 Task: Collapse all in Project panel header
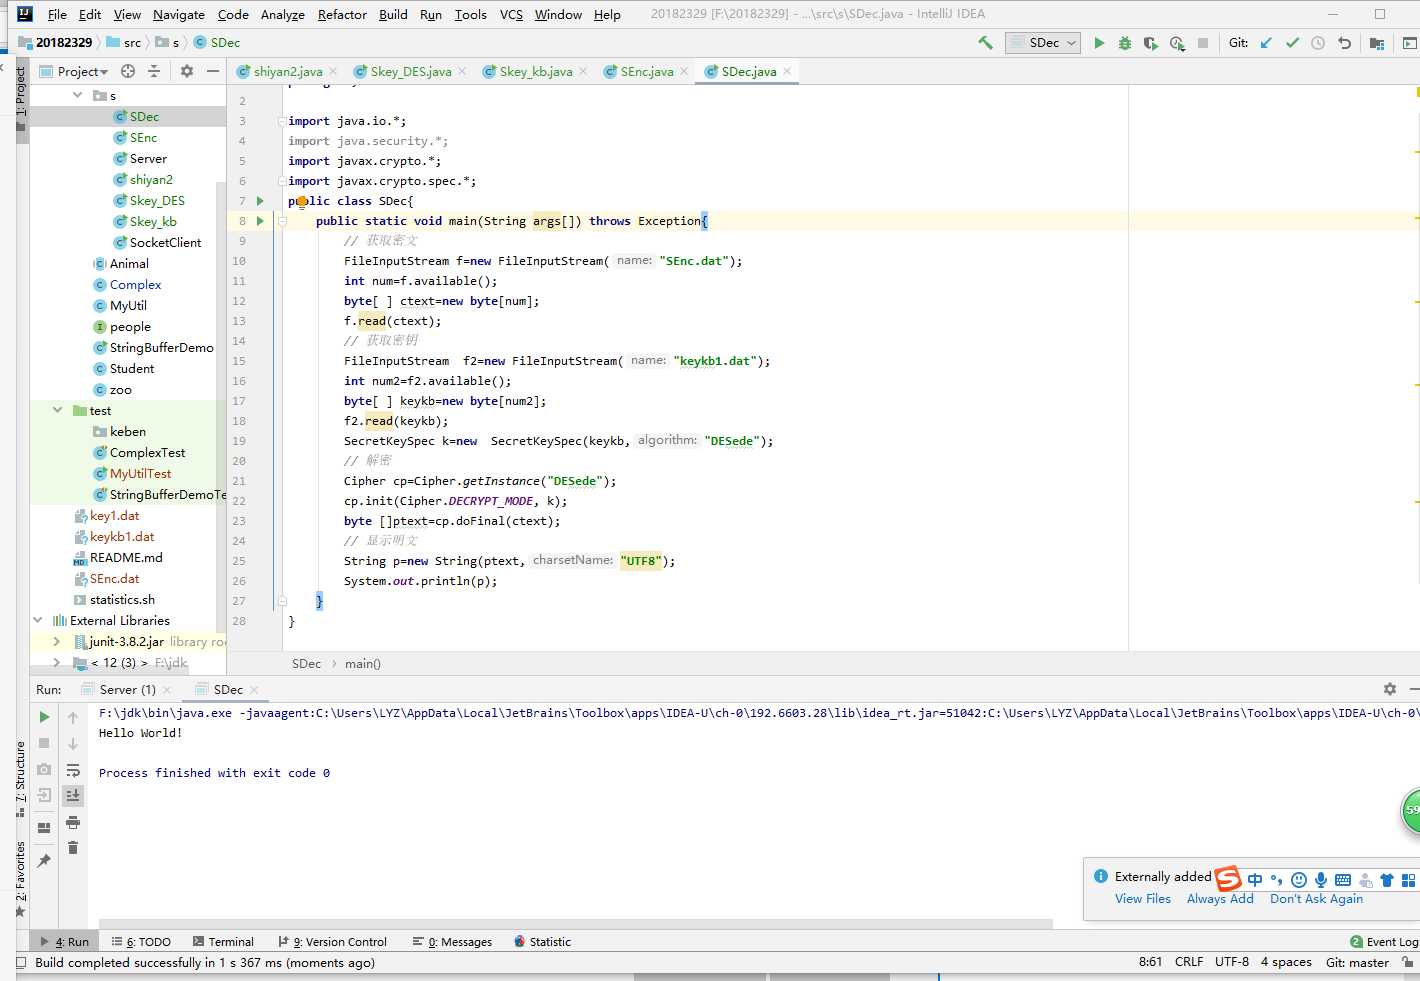tap(154, 71)
